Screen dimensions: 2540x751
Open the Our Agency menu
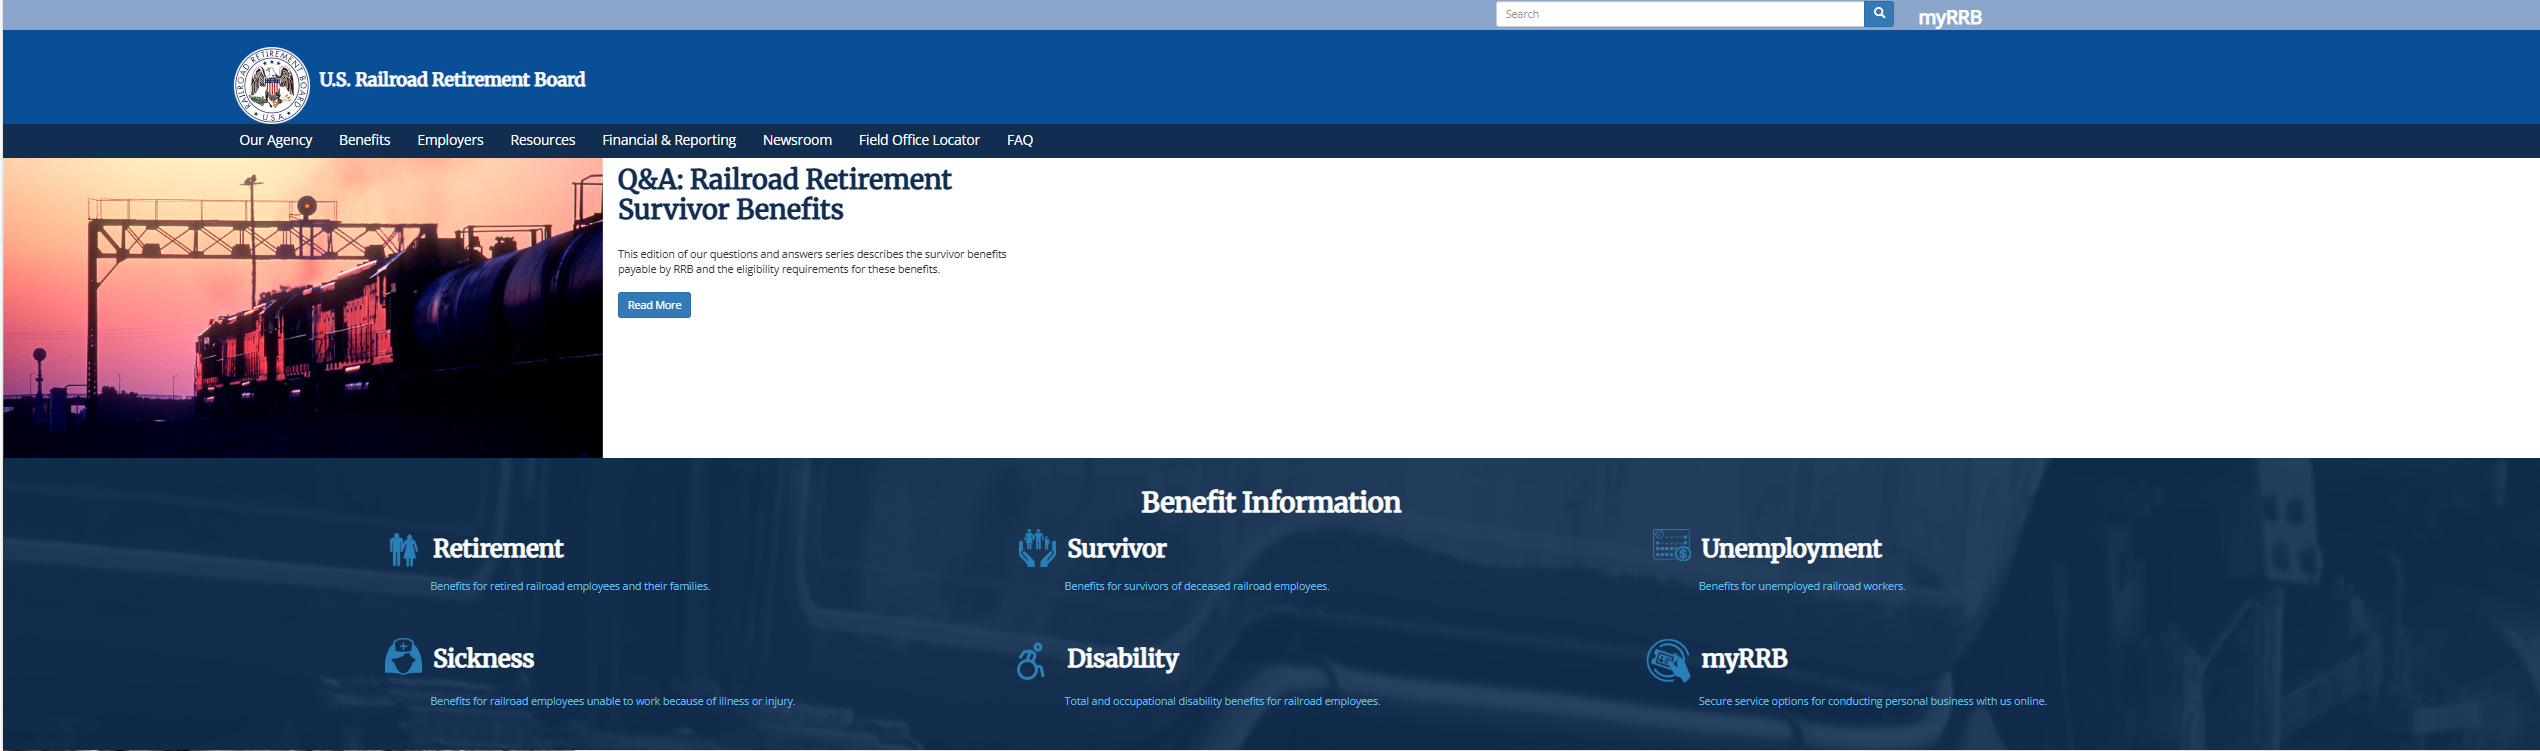point(276,140)
